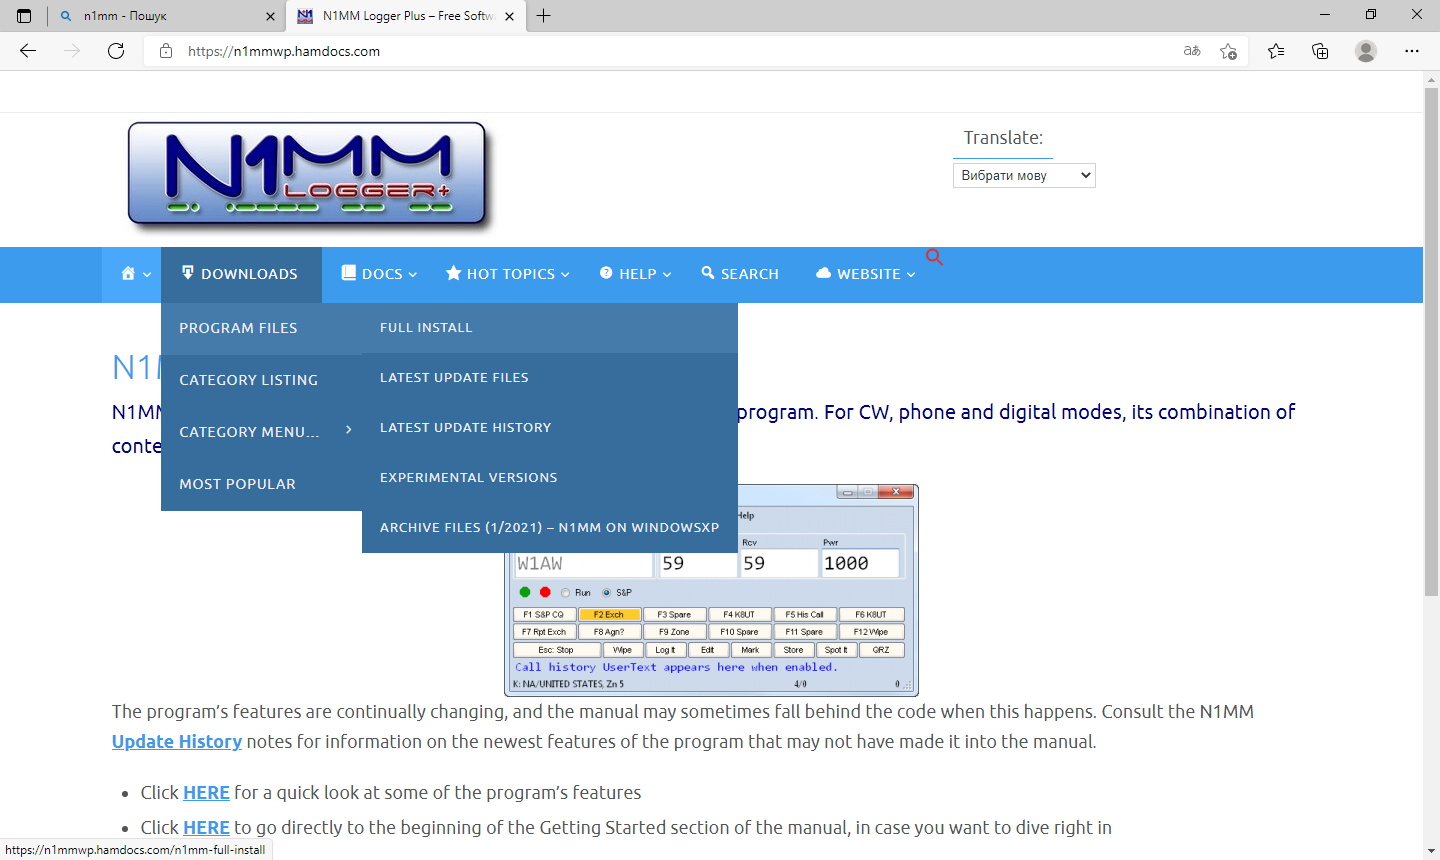Click Archive Files N1MM on WindowsXP entry
This screenshot has width=1440, height=860.
pyautogui.click(x=550, y=528)
